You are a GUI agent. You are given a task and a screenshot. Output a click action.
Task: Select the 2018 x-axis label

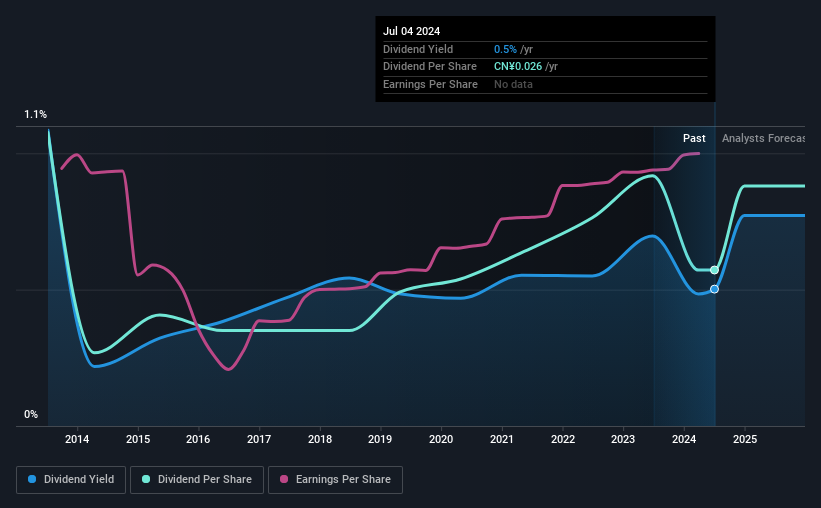click(x=320, y=439)
